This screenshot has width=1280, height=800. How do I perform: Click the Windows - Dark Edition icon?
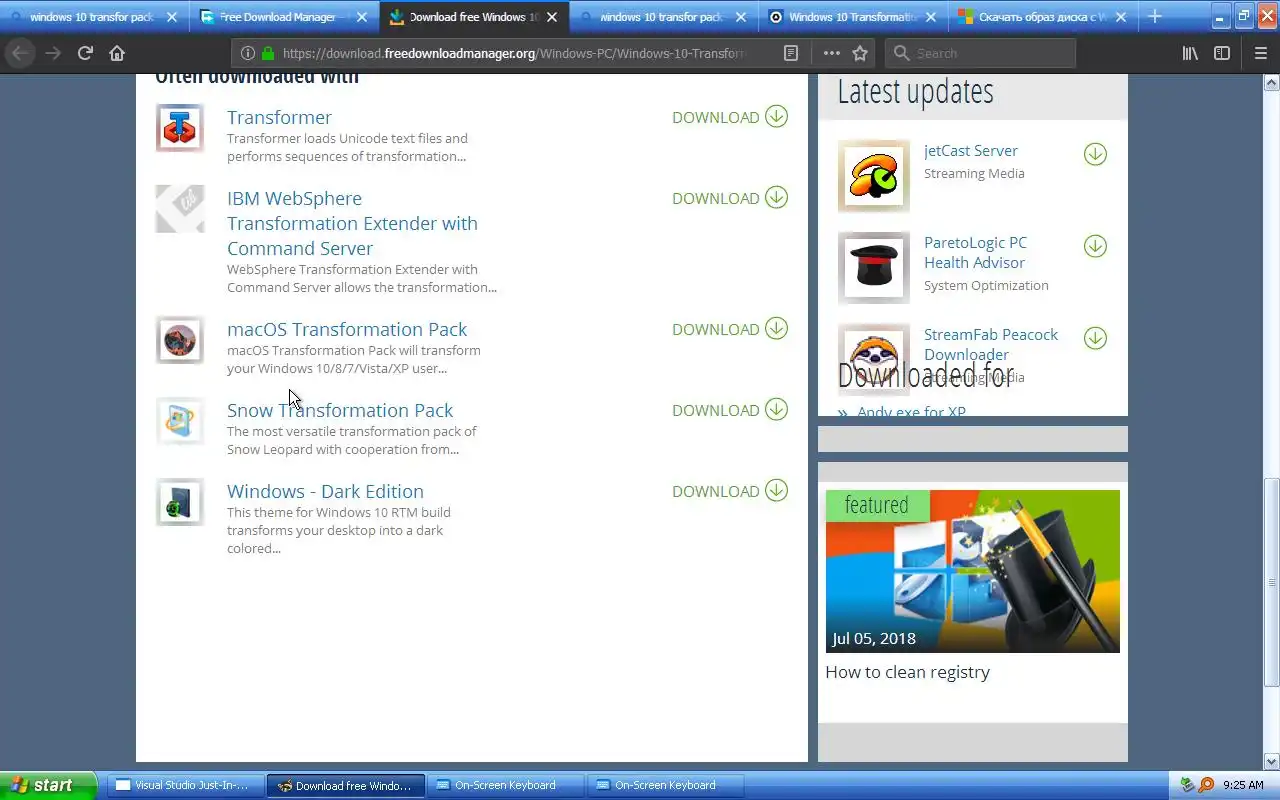point(180,502)
